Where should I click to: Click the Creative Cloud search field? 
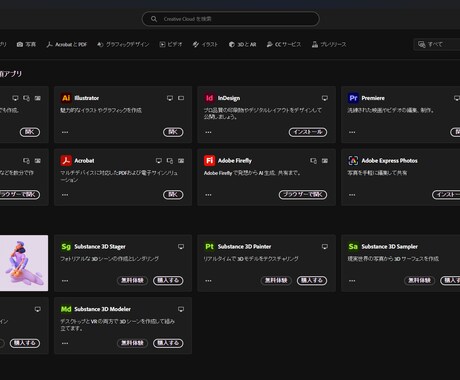pos(230,19)
